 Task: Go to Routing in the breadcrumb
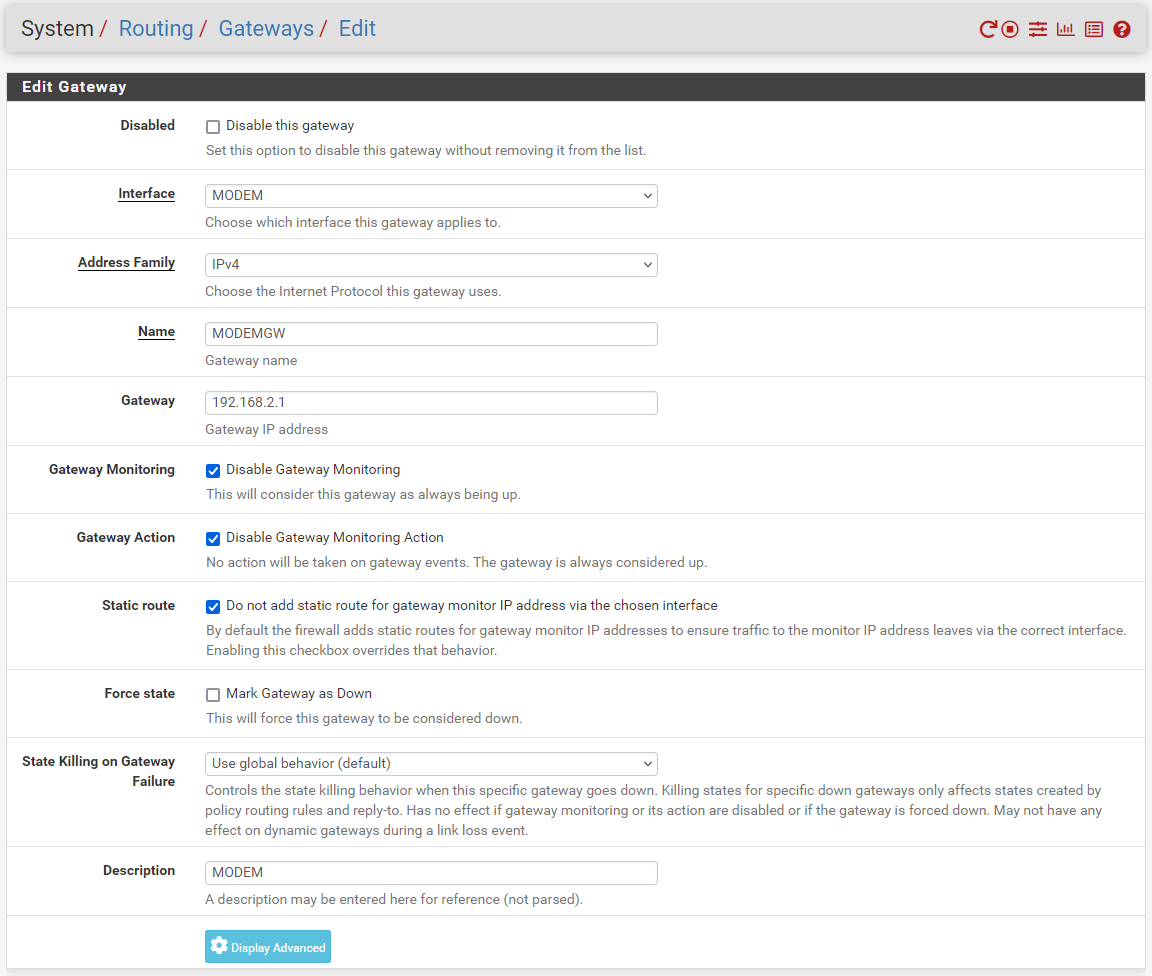click(156, 29)
